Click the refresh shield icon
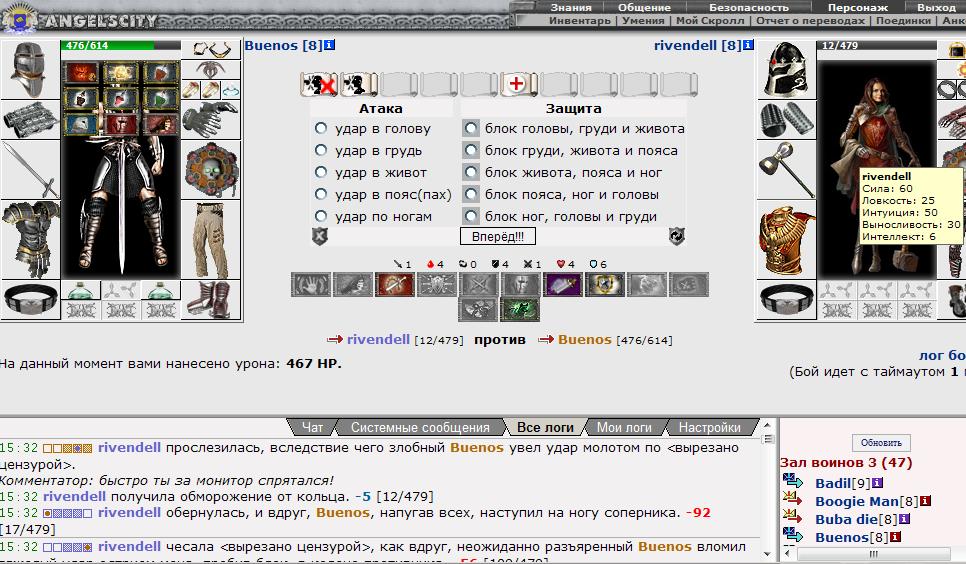 [676, 236]
